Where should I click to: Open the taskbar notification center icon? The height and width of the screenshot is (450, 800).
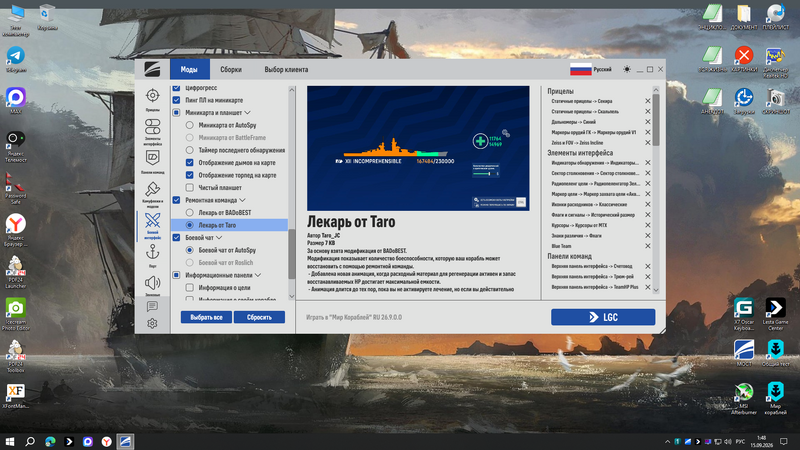click(x=784, y=441)
